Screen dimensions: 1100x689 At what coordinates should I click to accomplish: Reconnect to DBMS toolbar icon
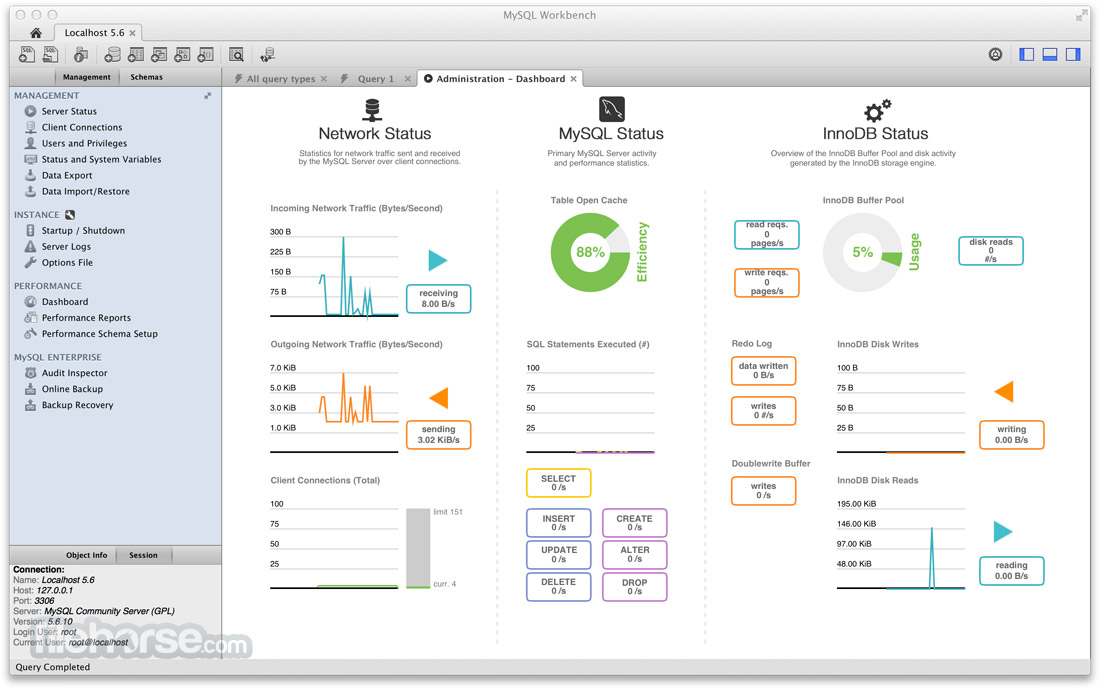[267, 54]
